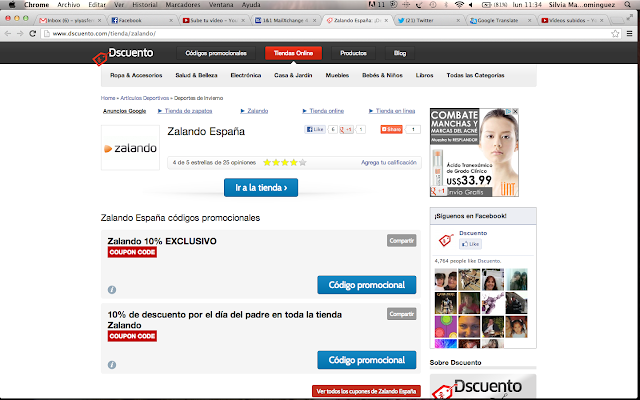Viewport: 640px width, 400px height.
Task: Open Ropa & Accesorios category
Action: pyautogui.click(x=136, y=75)
